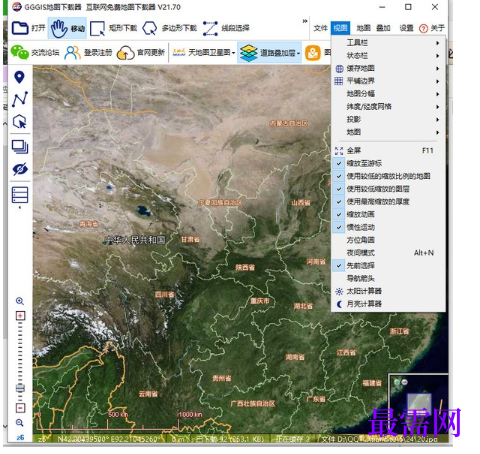
Task: Open the list panel sidebar icon
Action: point(20,195)
